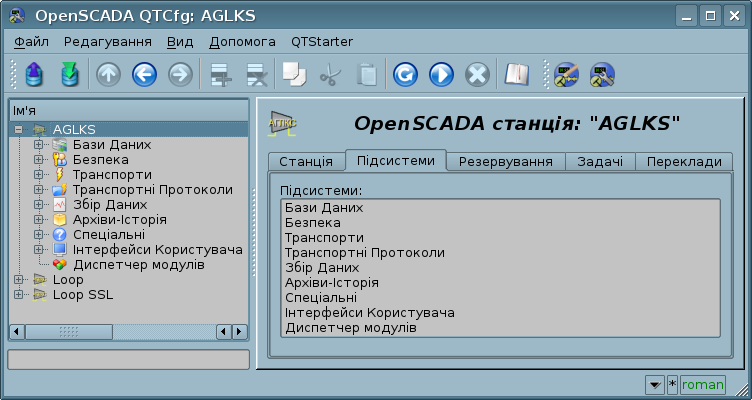Start the periodic update play icon

pos(441,74)
